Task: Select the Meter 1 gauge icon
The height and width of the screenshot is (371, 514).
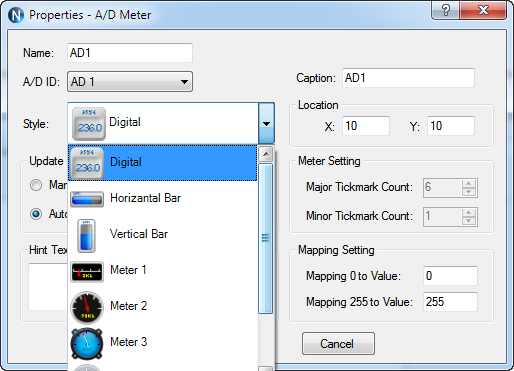Action: [87, 272]
